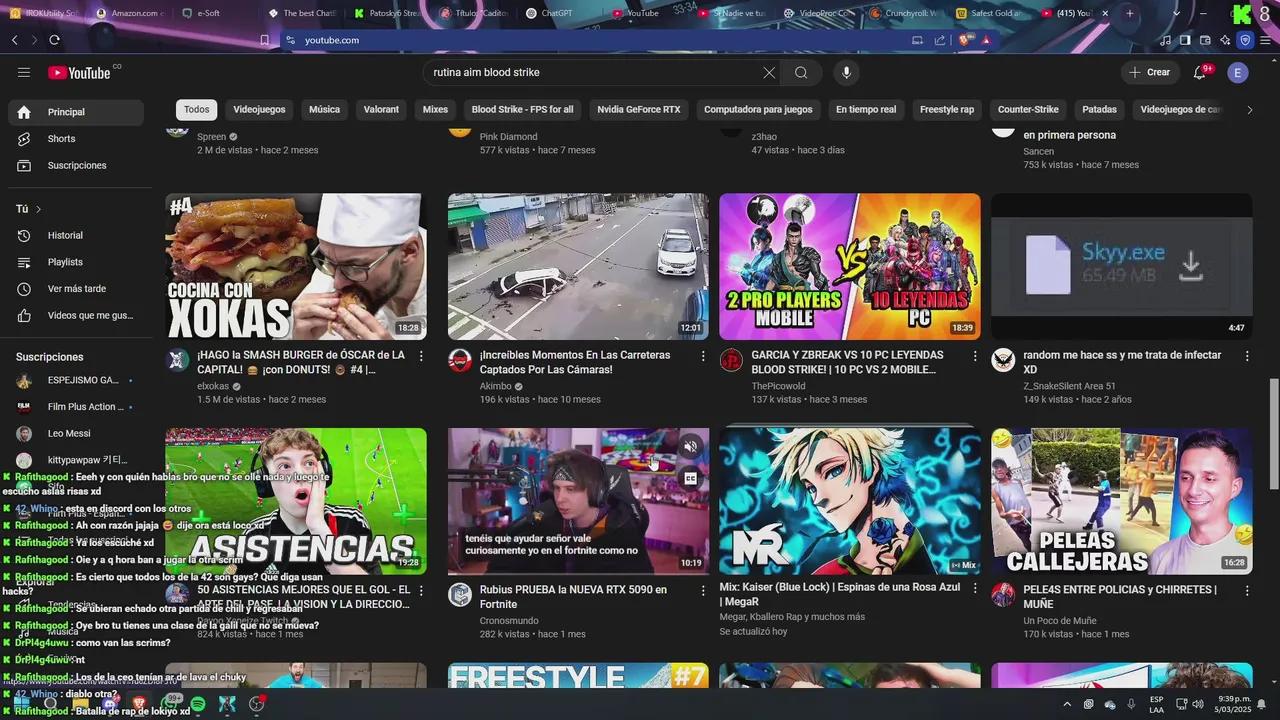Open Un Poco de Muñe channel avatar

tap(1003, 595)
